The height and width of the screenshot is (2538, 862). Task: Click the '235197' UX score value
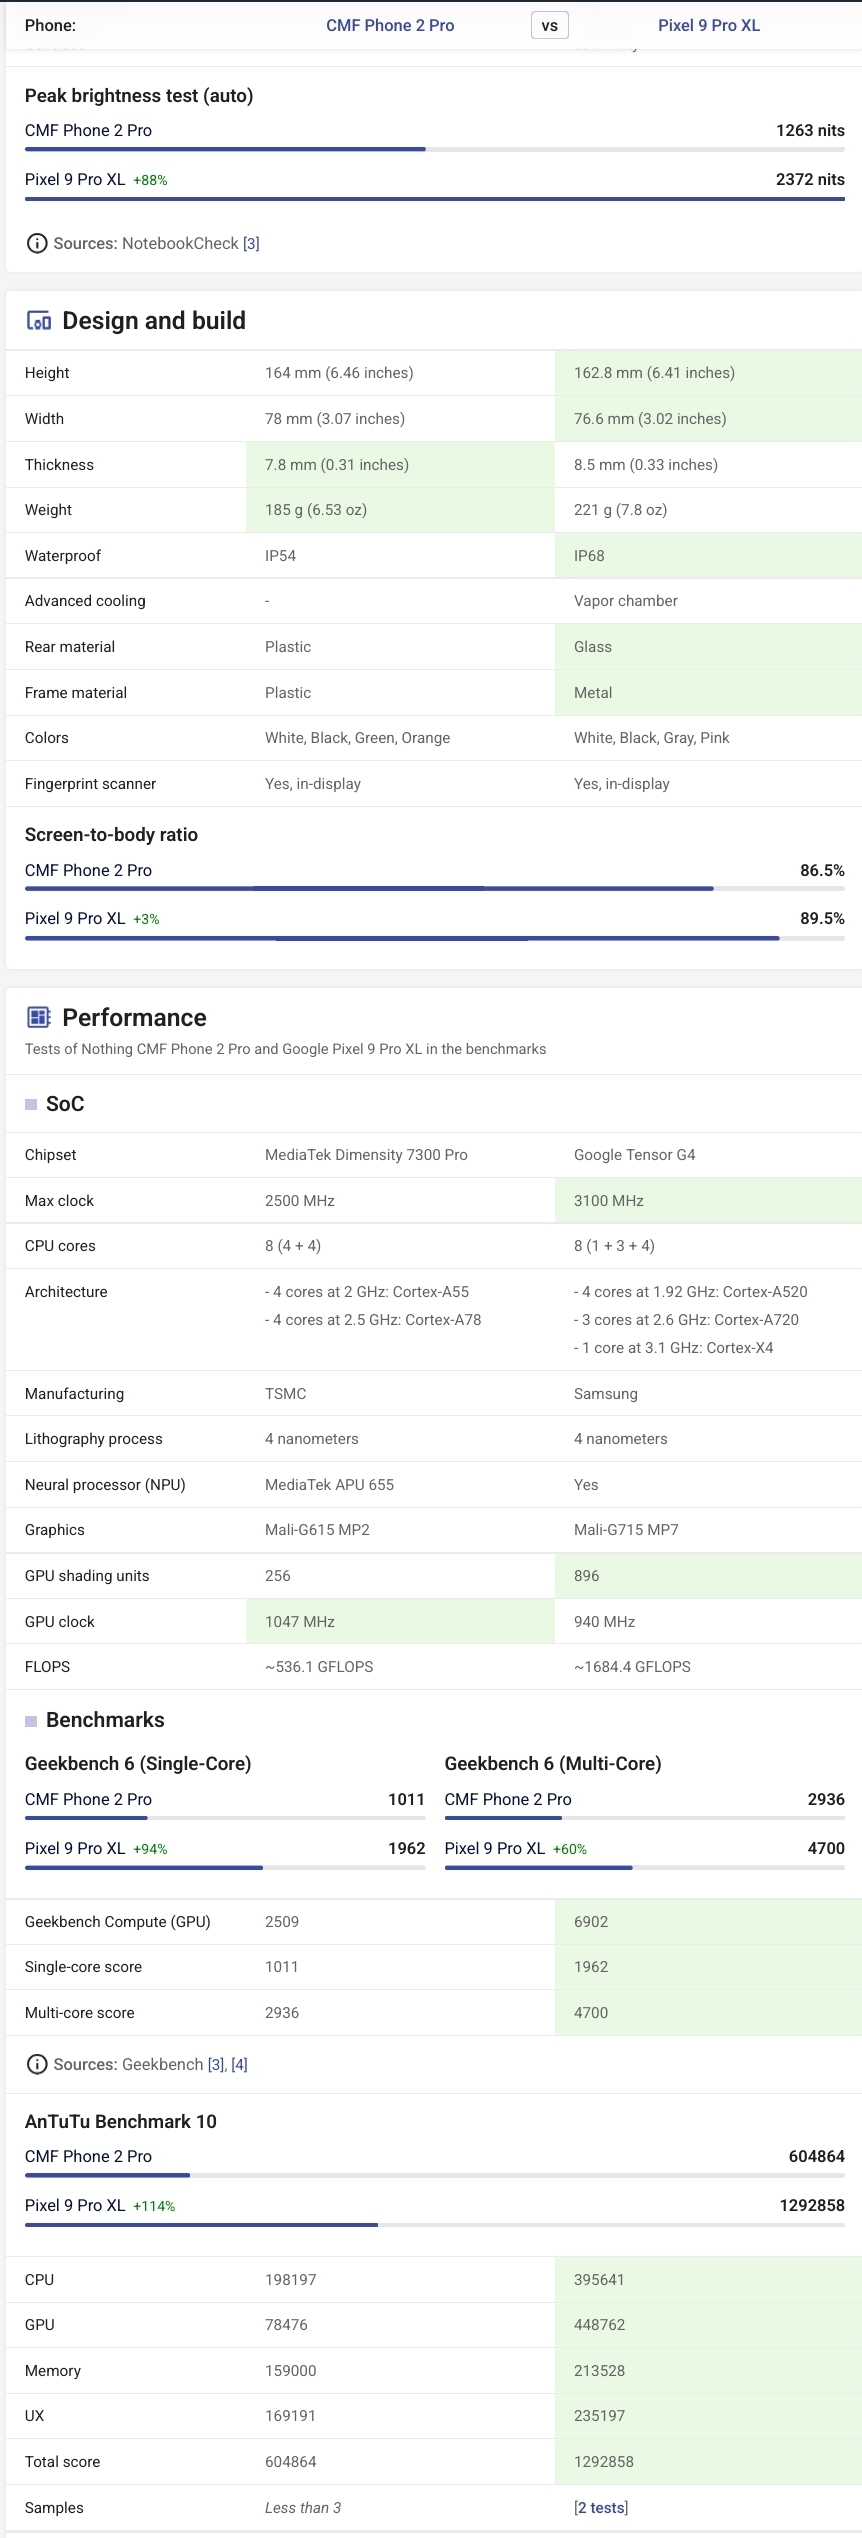coord(600,2416)
